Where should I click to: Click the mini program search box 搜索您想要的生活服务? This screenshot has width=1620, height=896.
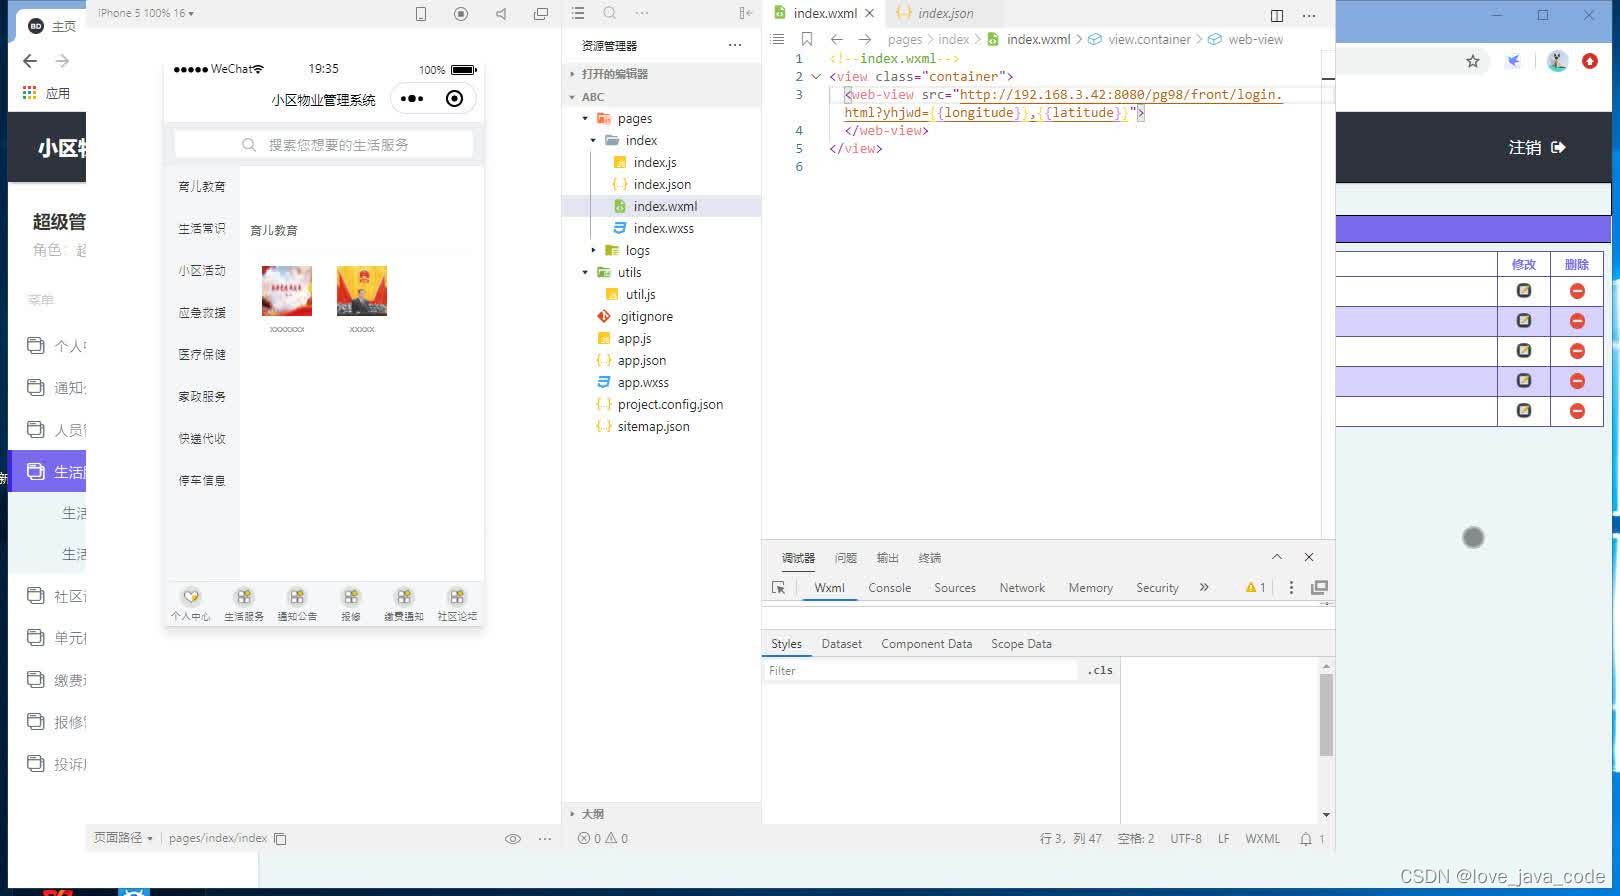[324, 144]
